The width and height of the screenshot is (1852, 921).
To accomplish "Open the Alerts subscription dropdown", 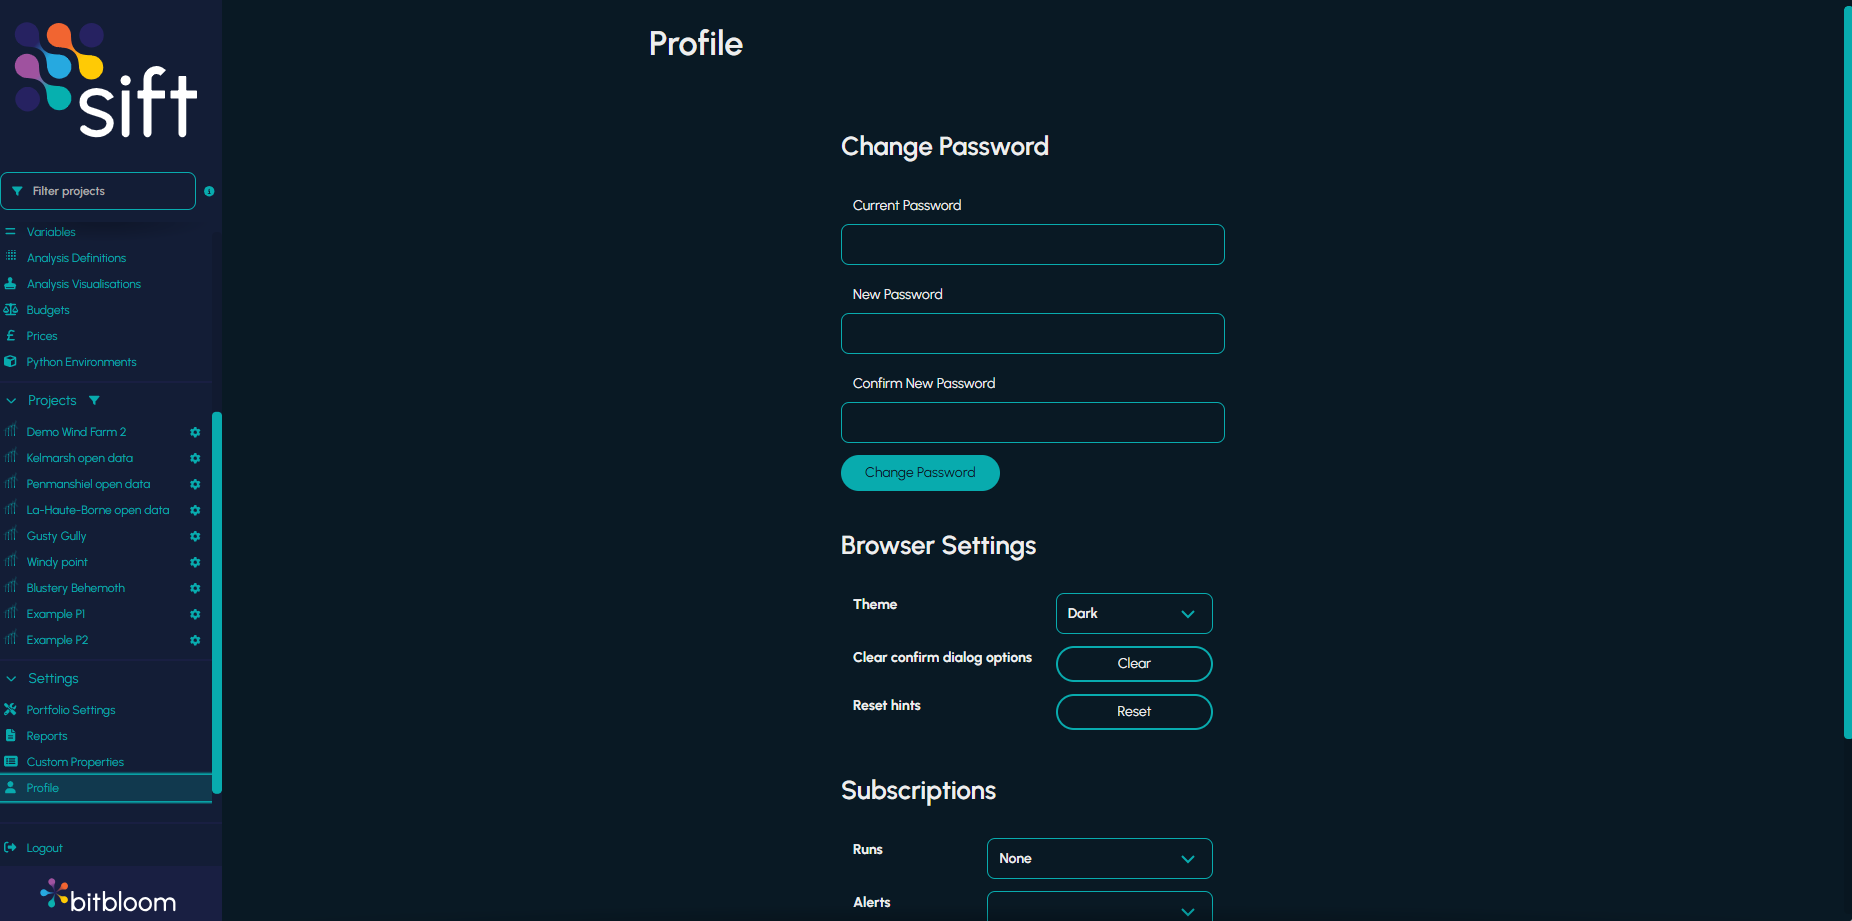I will 1100,906.
